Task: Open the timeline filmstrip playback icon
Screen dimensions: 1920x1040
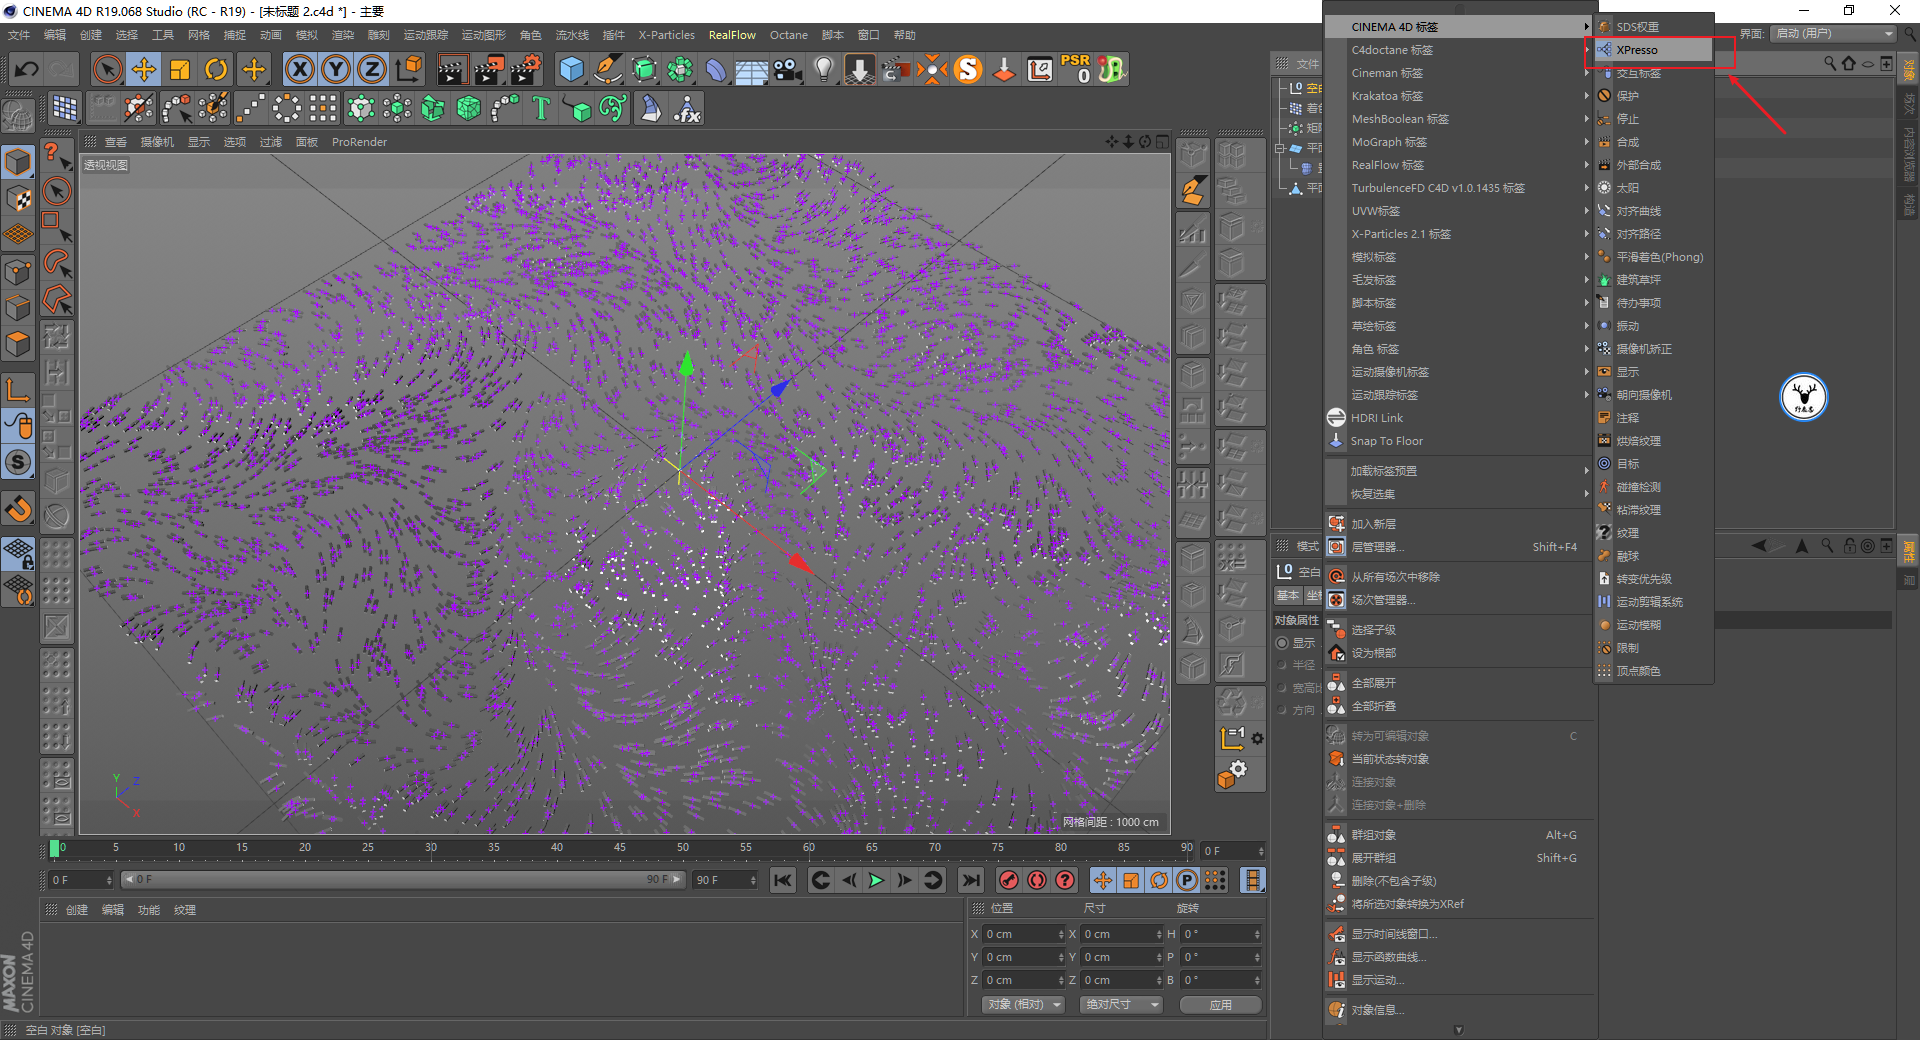Action: (x=1252, y=880)
